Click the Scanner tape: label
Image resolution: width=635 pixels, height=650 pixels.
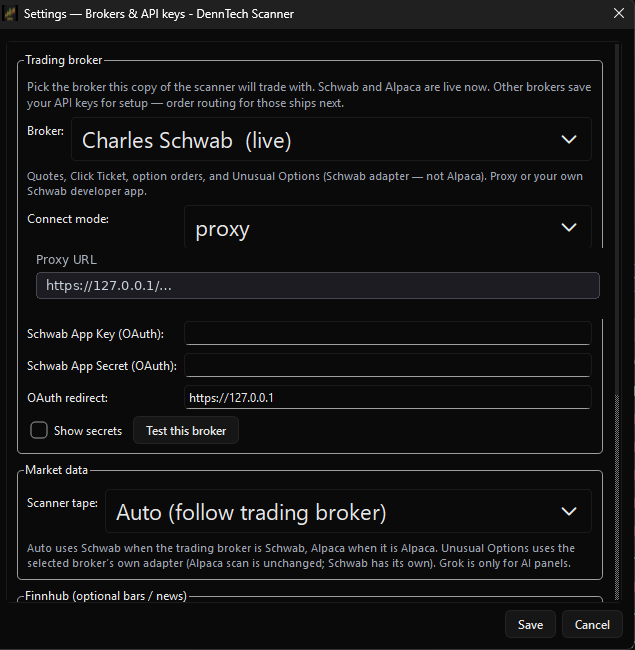pos(62,503)
